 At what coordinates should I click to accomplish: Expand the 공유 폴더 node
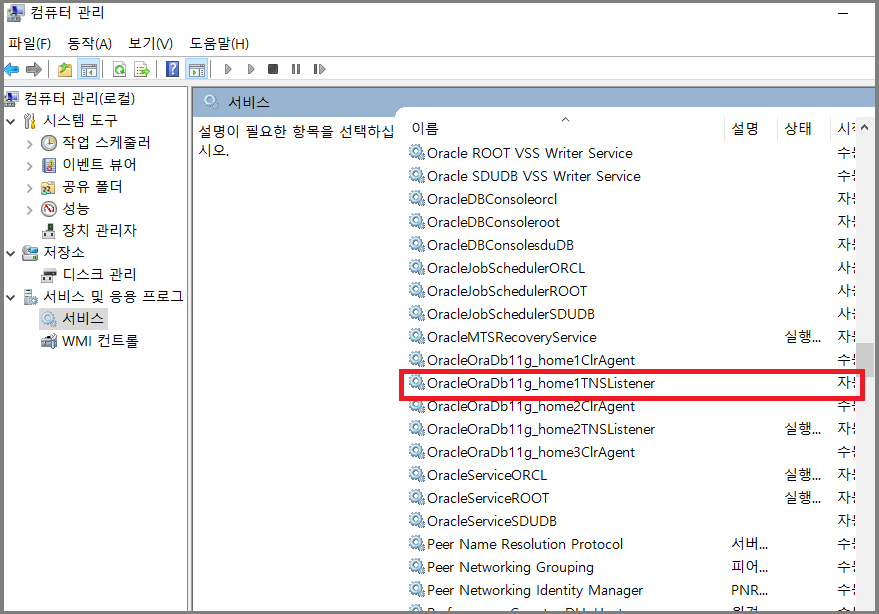(29, 188)
